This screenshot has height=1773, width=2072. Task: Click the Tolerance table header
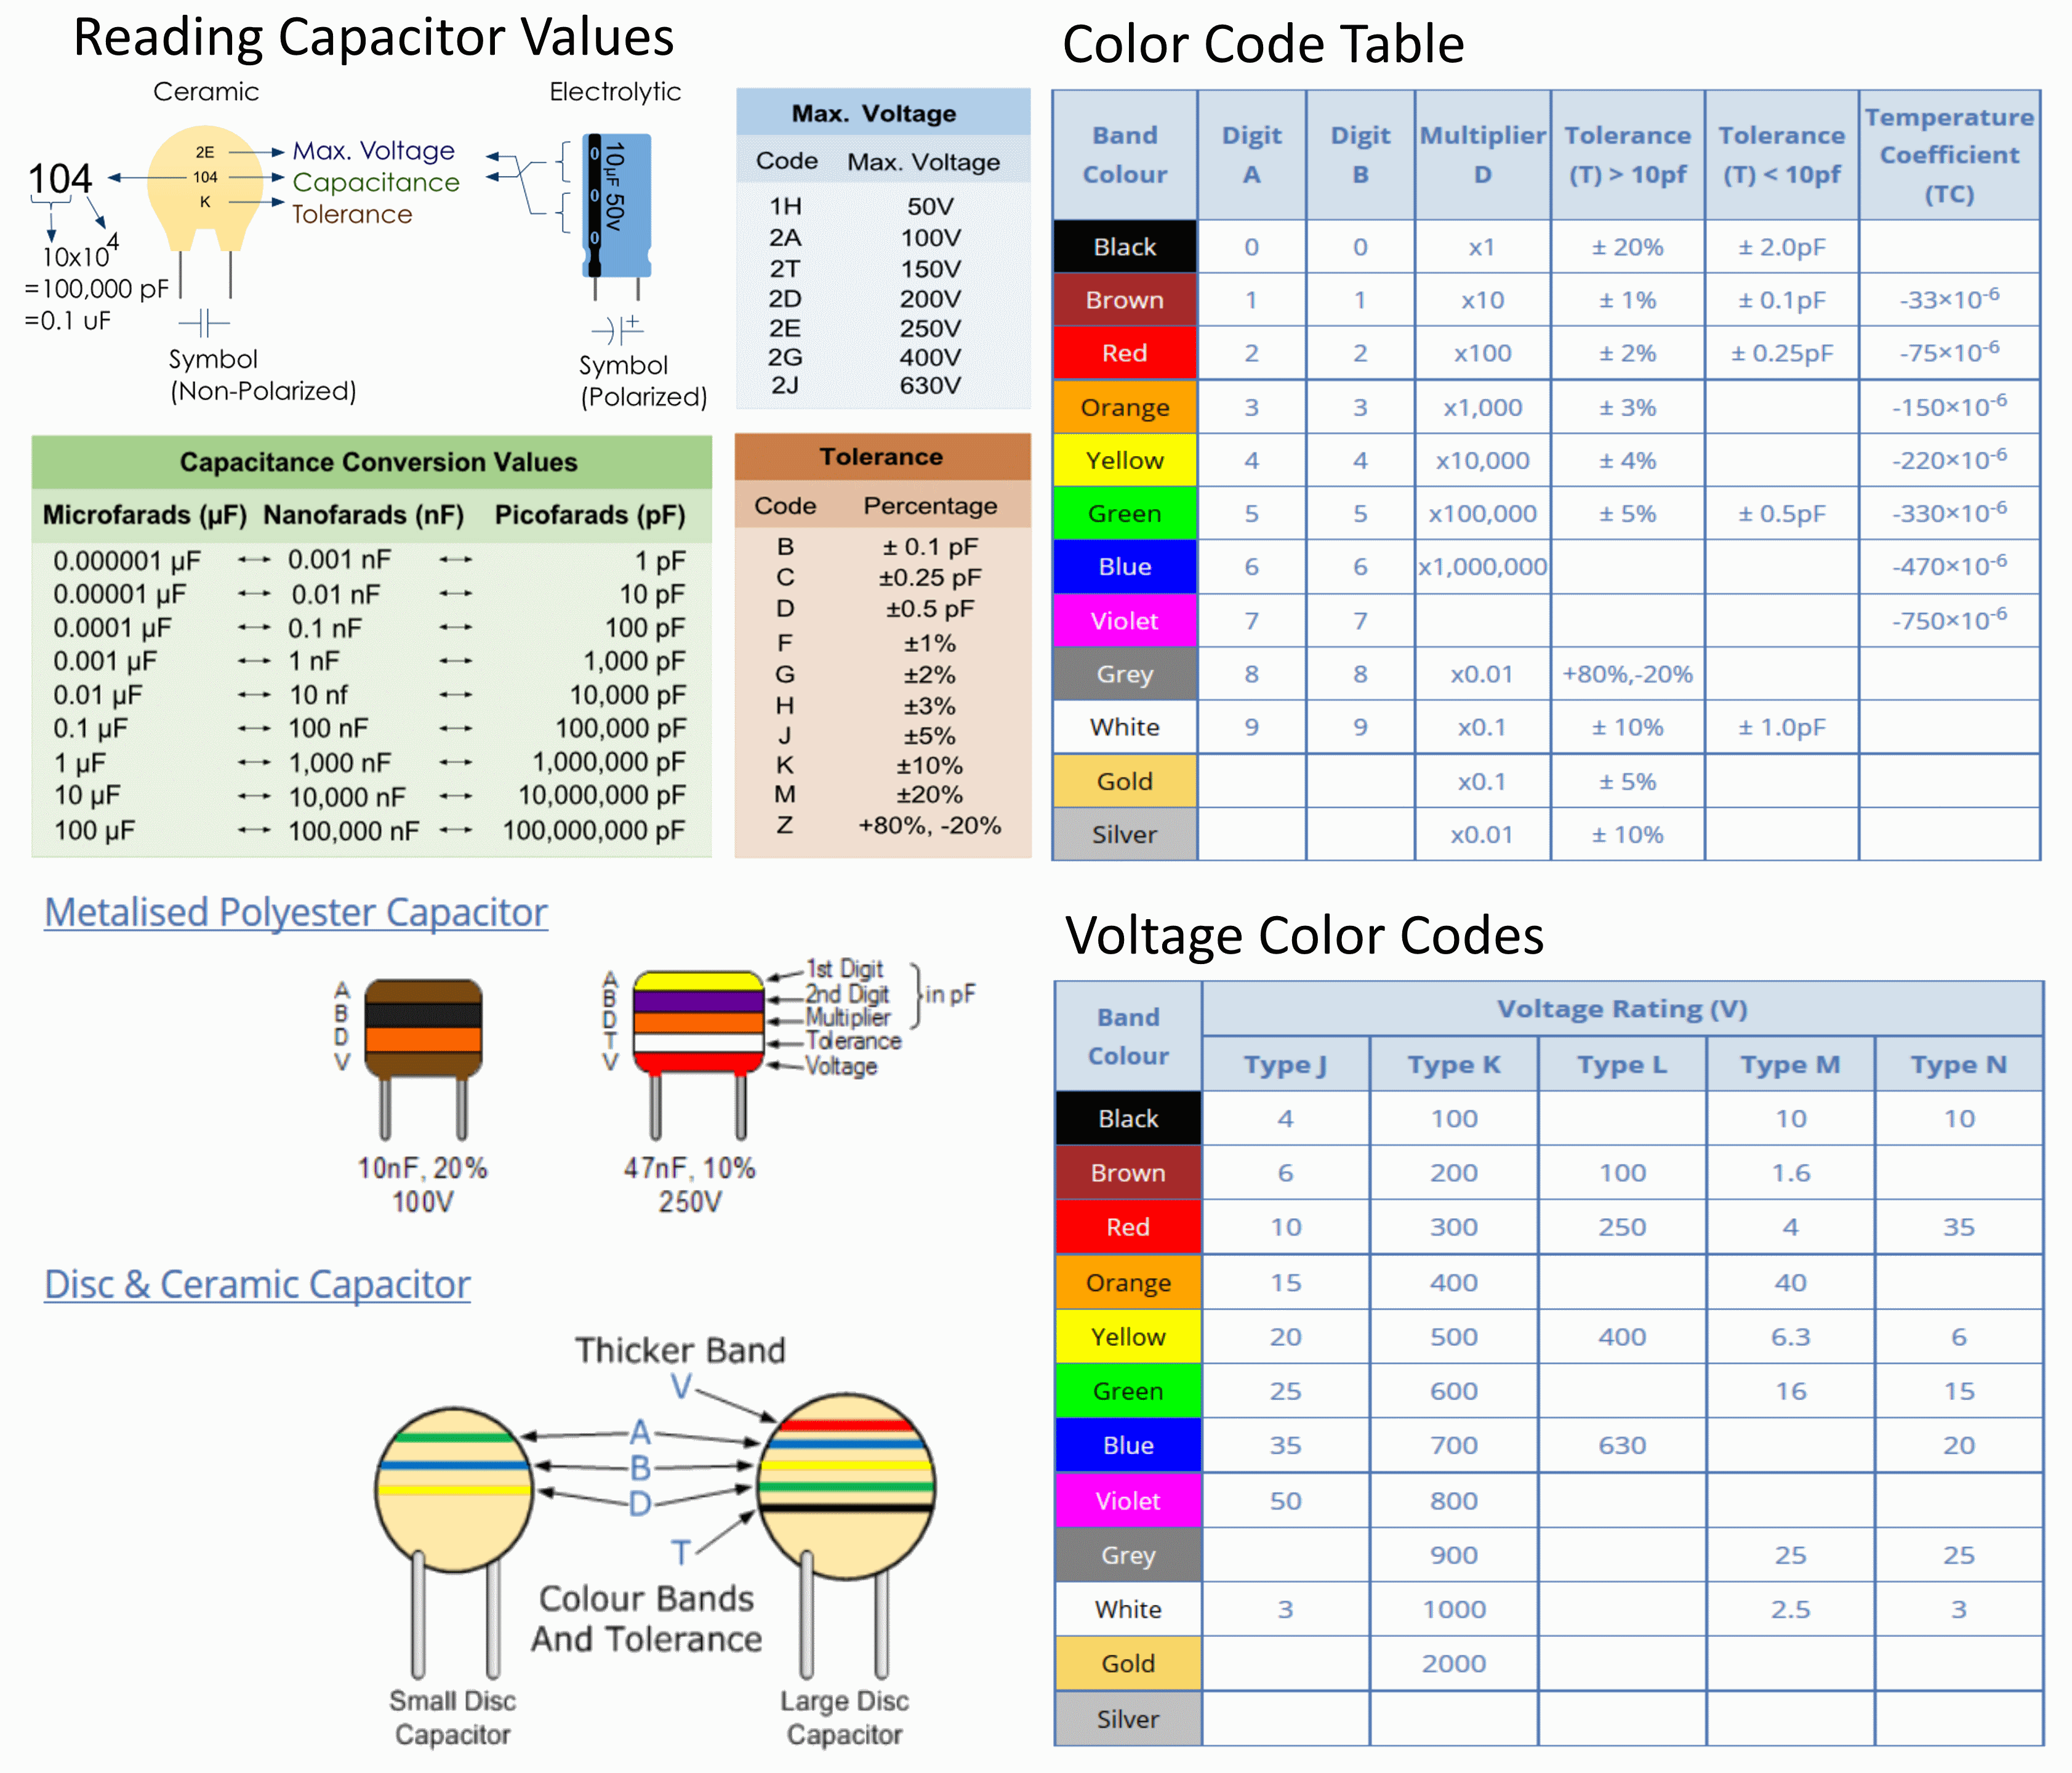pyautogui.click(x=882, y=457)
